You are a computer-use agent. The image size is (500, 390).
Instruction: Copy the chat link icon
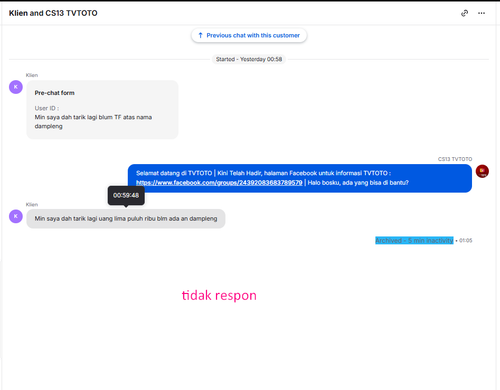464,13
